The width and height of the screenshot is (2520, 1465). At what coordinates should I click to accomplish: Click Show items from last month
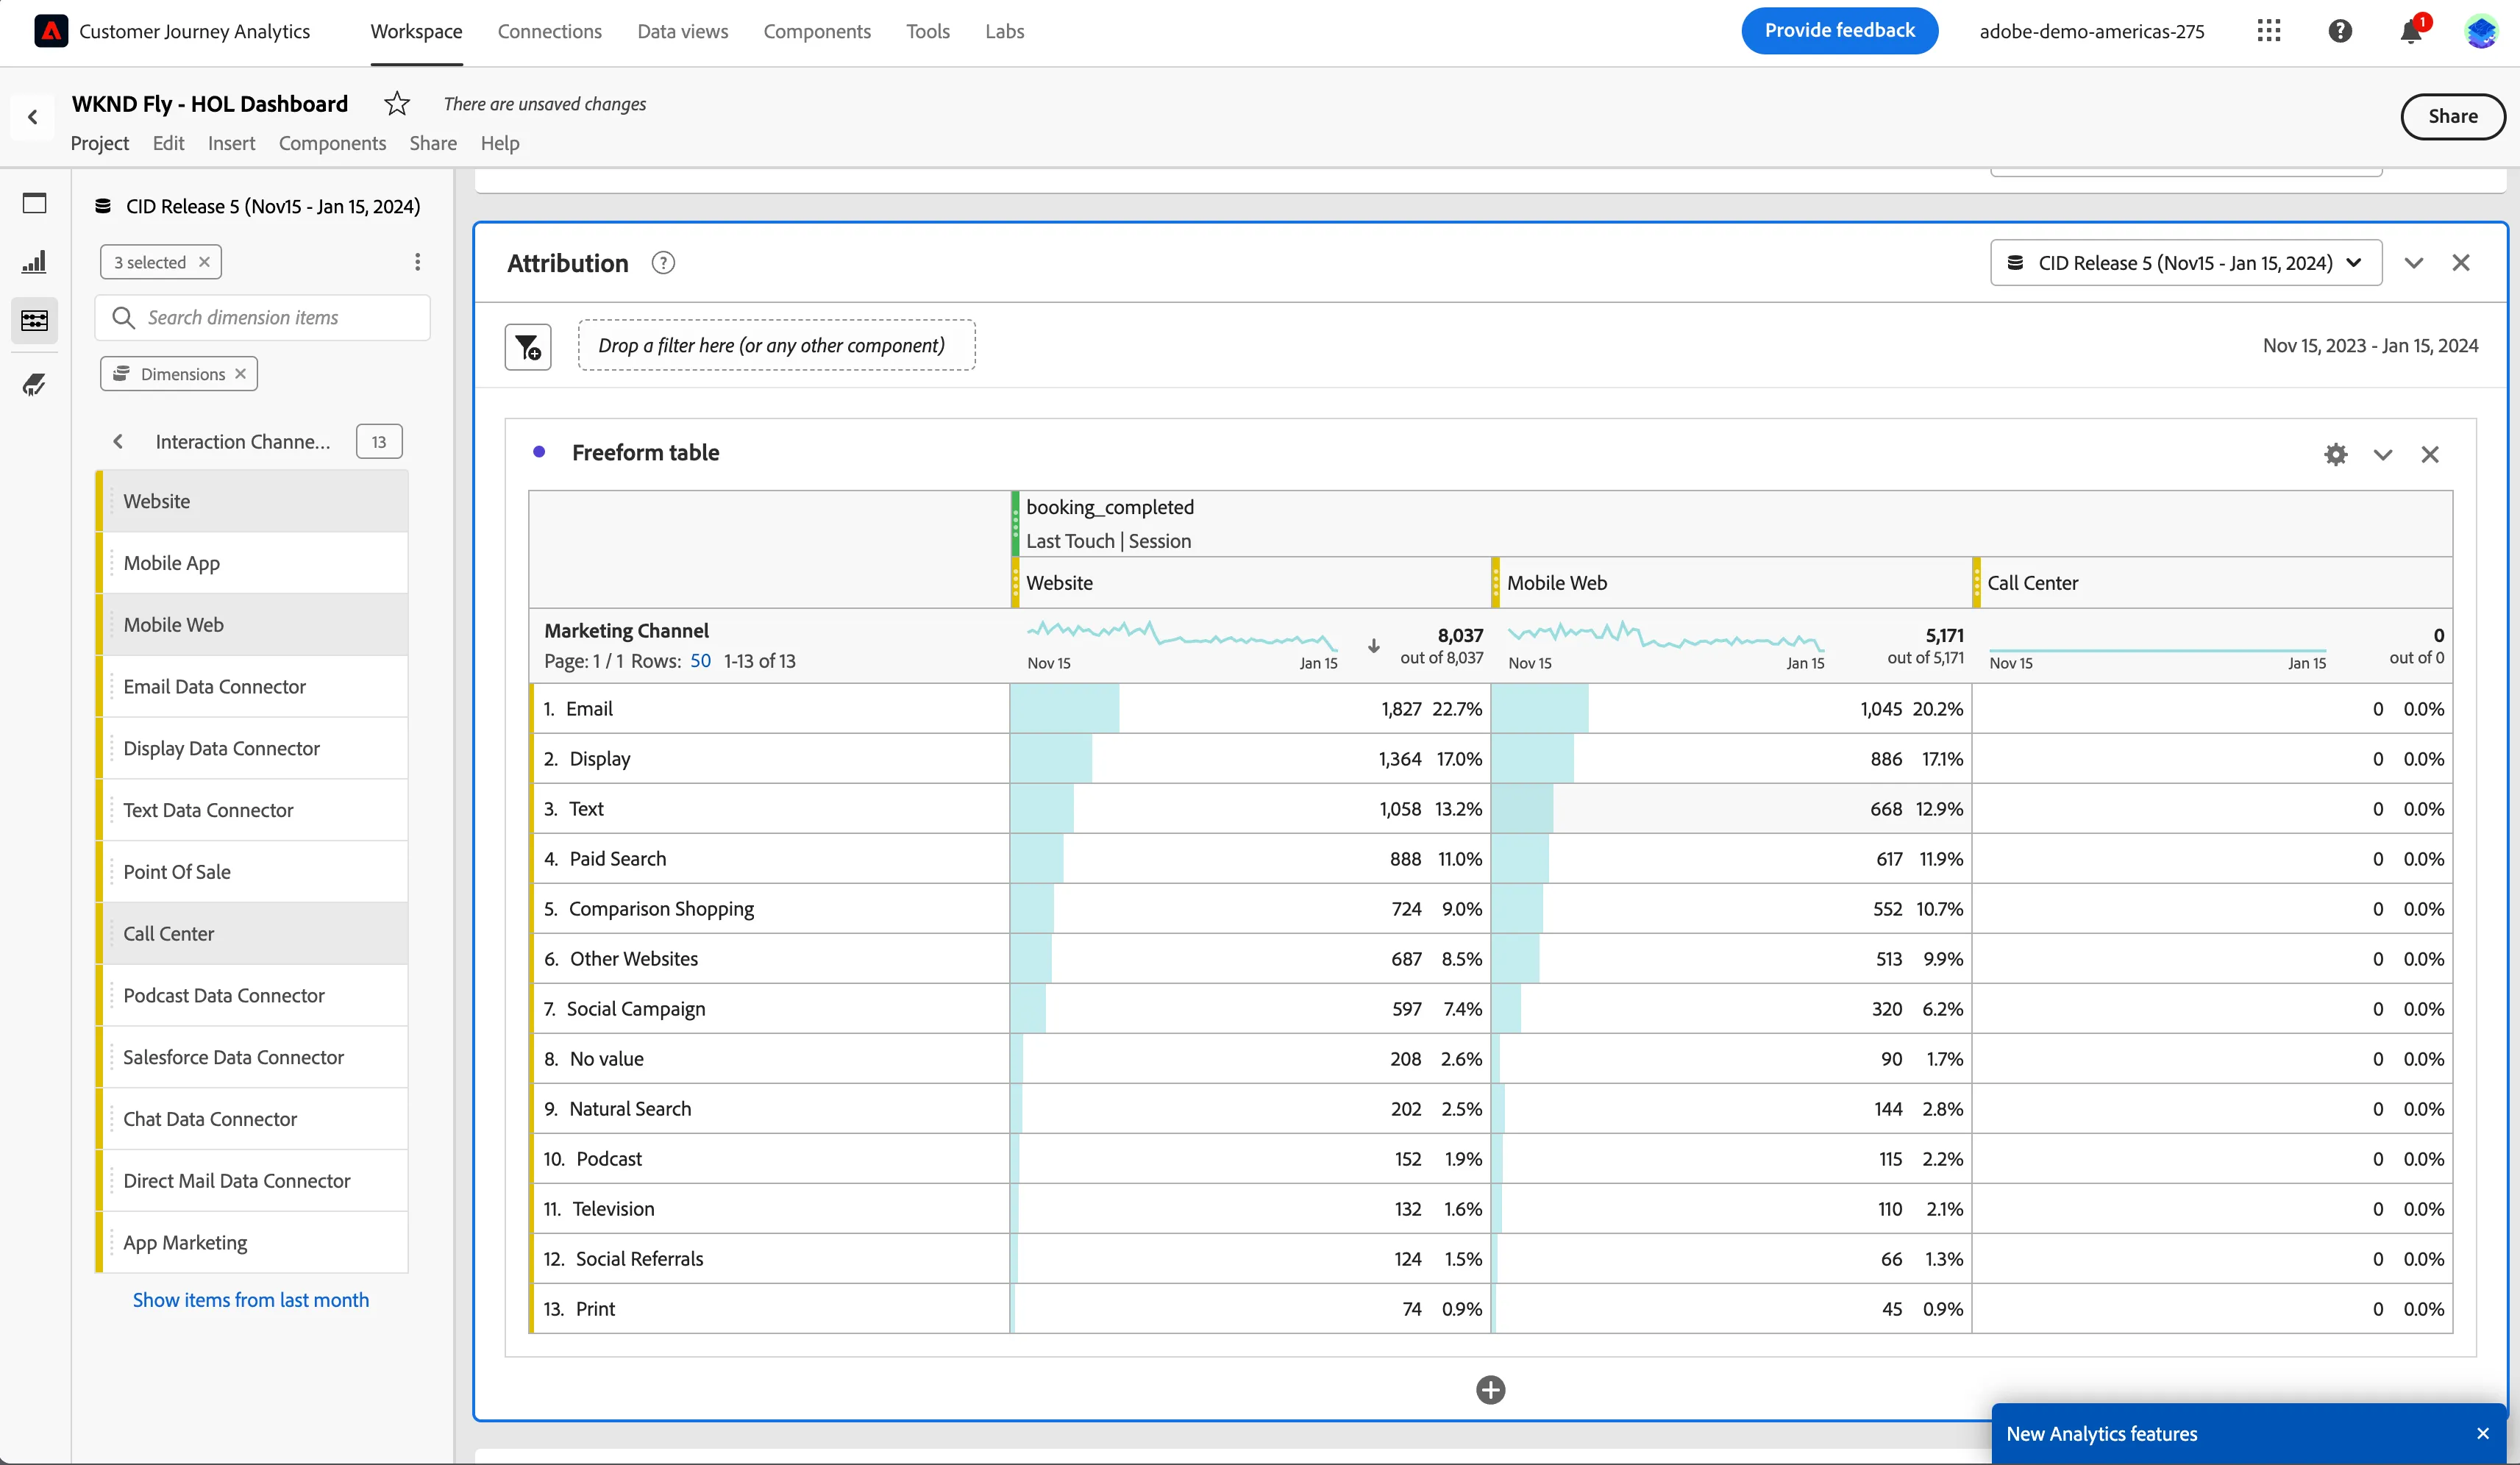pos(251,1300)
